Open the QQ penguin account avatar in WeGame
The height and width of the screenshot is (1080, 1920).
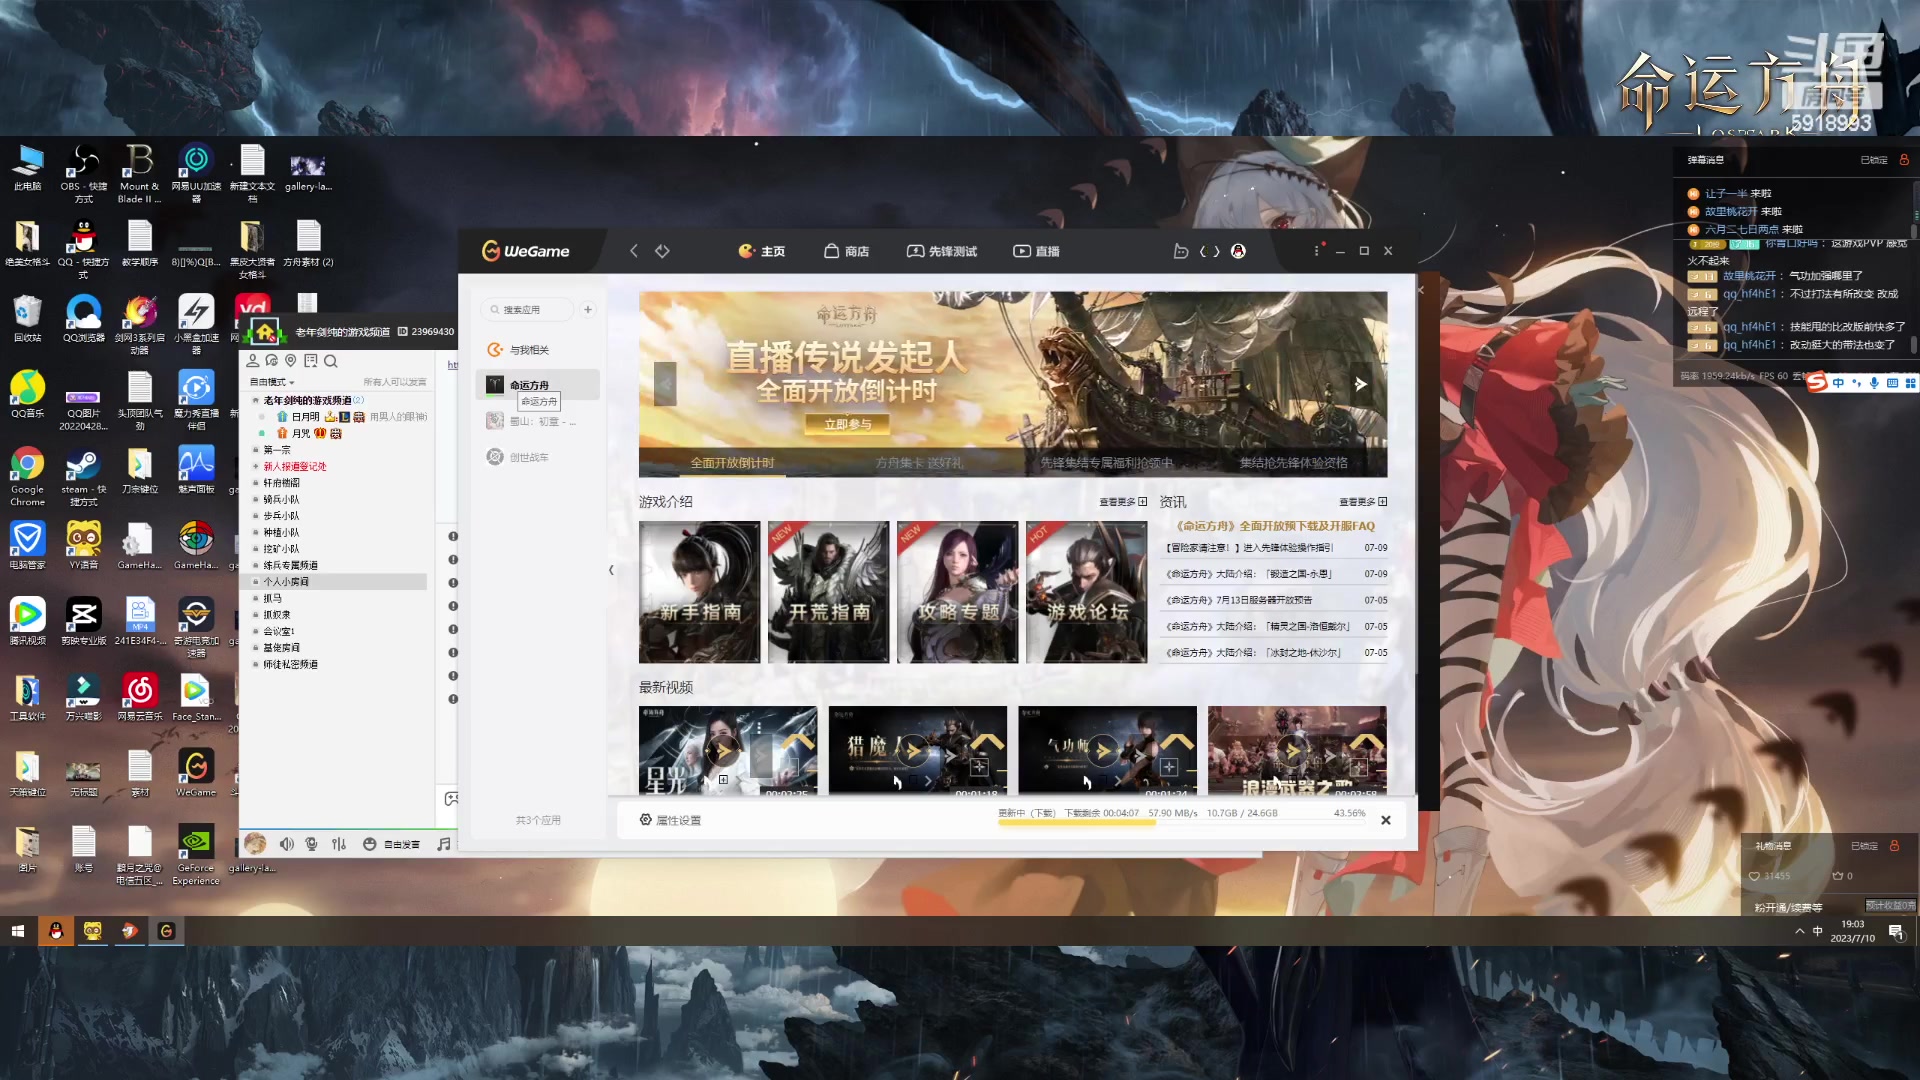coord(1238,251)
